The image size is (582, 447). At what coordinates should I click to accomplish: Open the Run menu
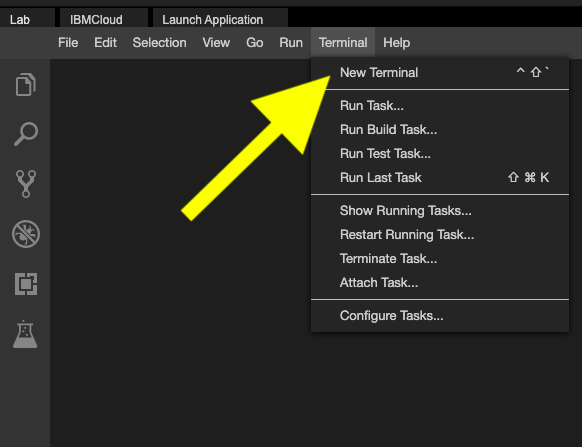point(291,43)
